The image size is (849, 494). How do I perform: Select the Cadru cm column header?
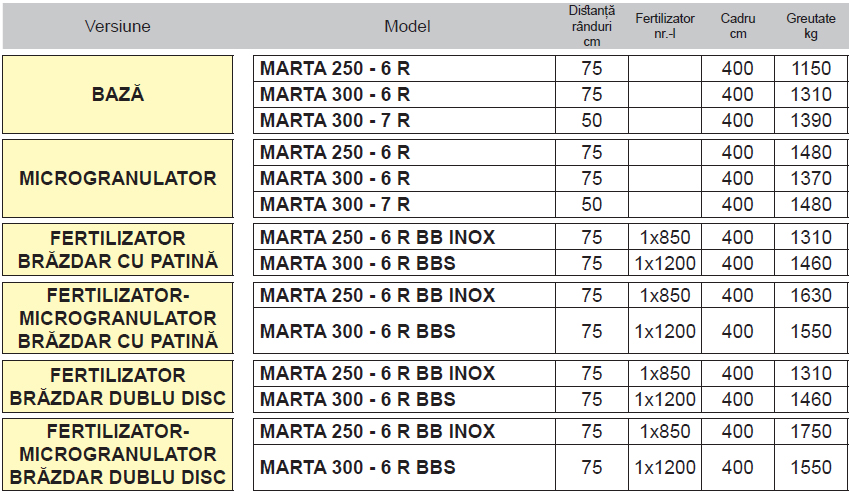point(737,26)
